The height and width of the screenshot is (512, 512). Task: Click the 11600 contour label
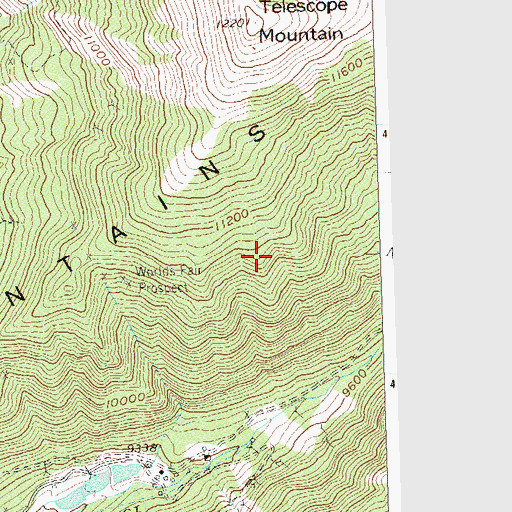click(x=346, y=71)
